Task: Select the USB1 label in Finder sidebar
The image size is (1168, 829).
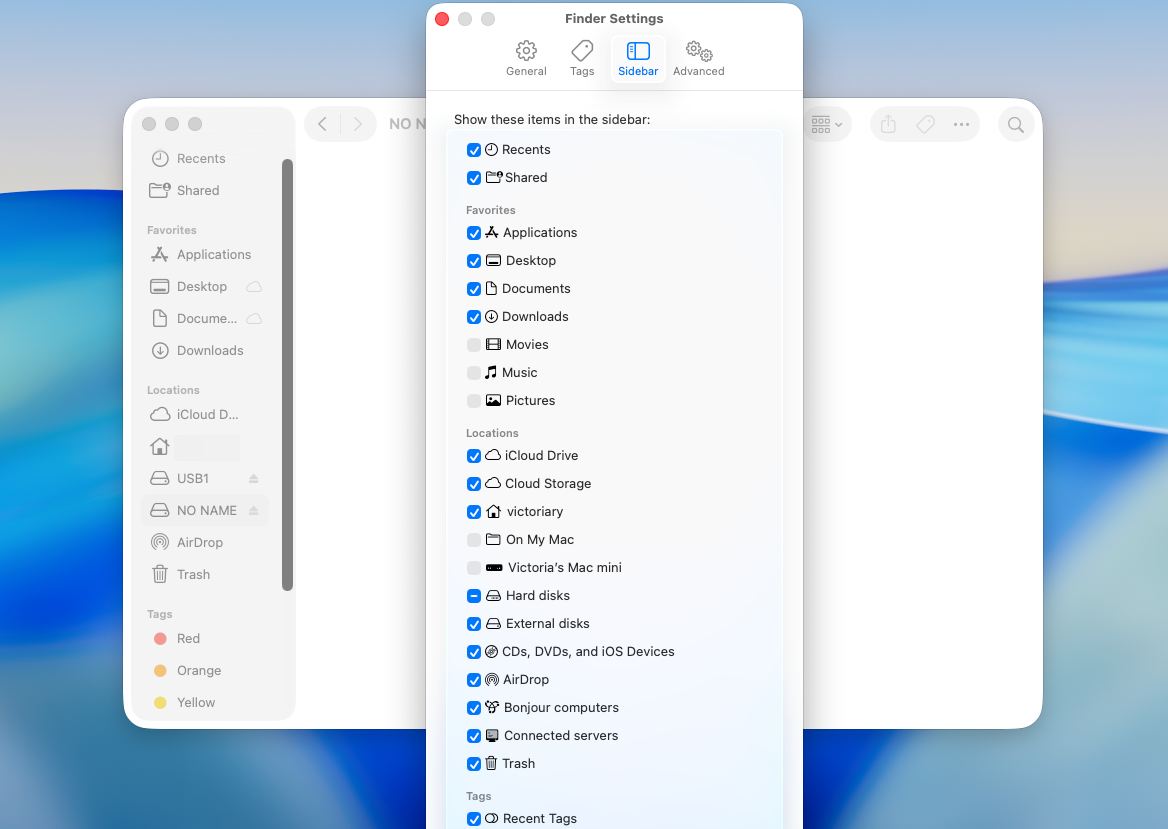Action: (192, 478)
